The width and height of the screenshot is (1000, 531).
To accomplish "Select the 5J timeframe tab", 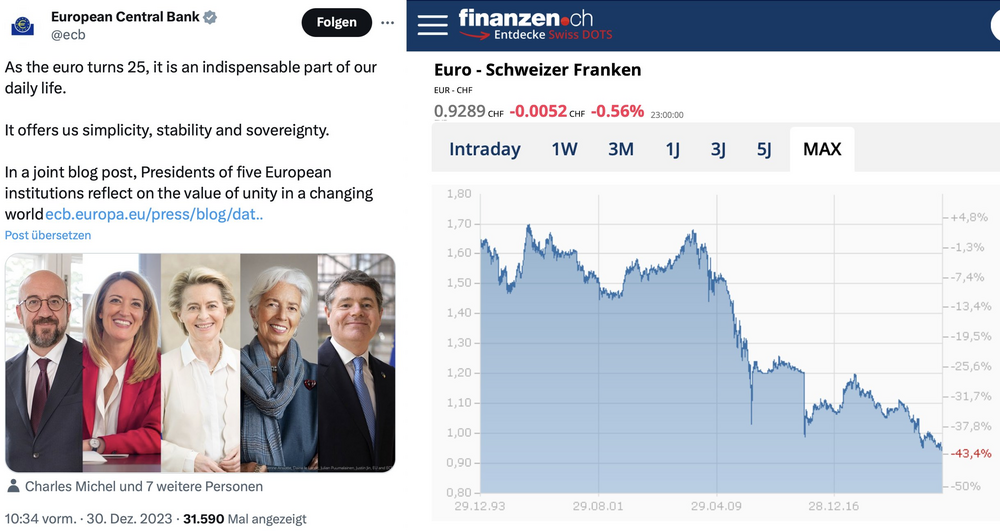I will point(764,149).
